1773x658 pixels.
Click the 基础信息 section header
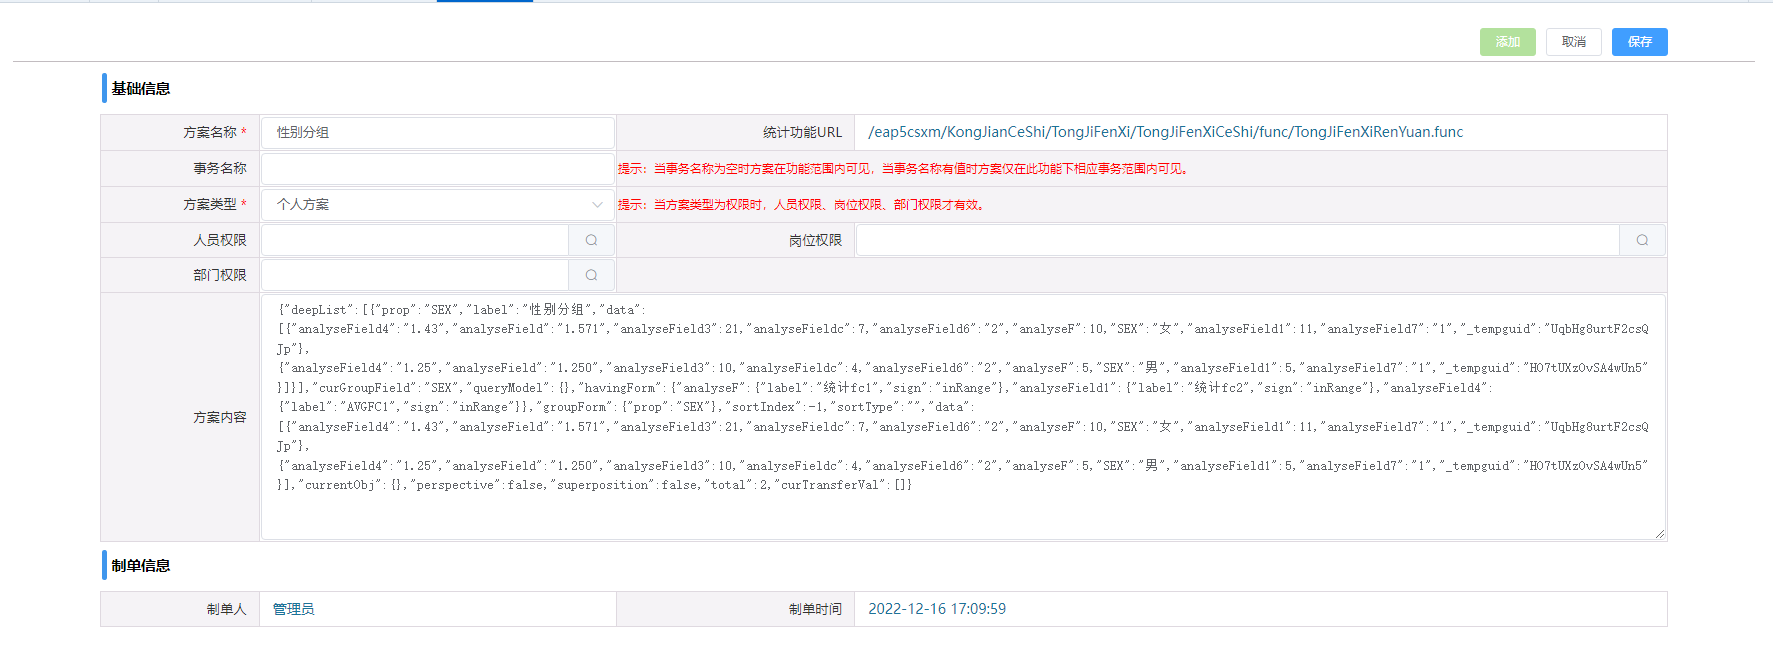141,89
